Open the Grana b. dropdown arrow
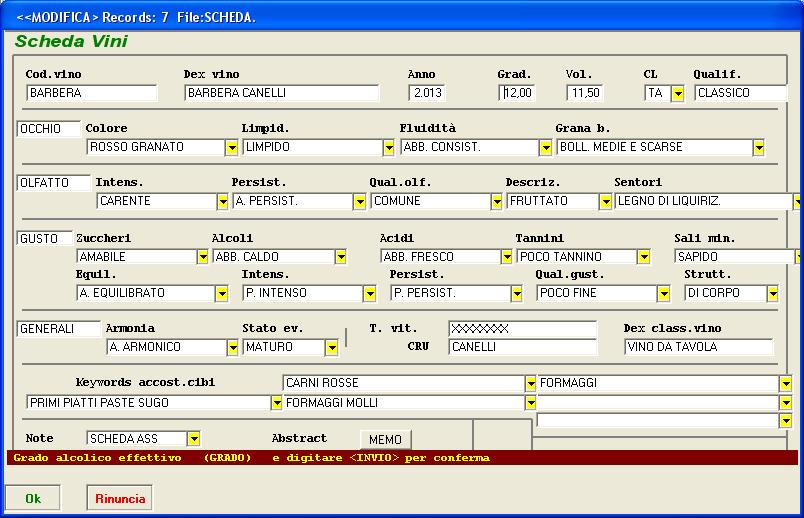This screenshot has width=804, height=518. (758, 148)
